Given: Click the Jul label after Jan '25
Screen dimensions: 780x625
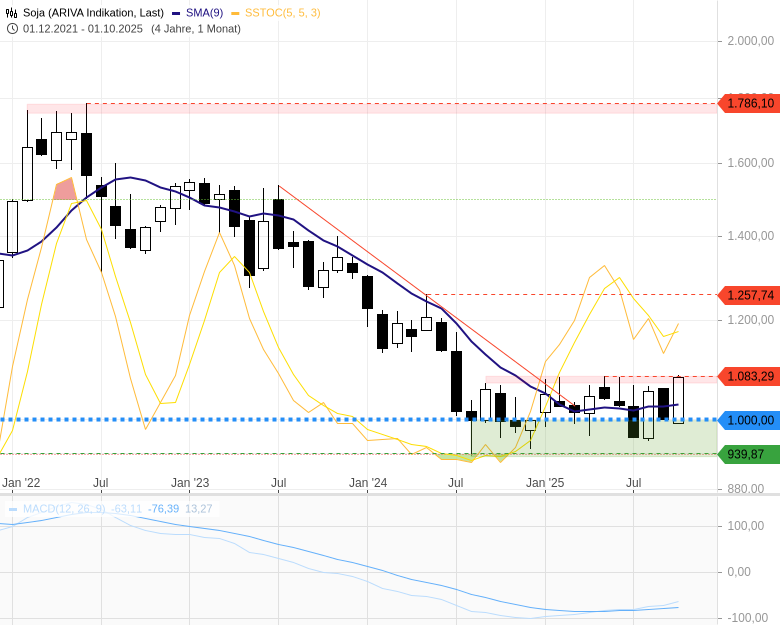Looking at the screenshot, I should 633,482.
